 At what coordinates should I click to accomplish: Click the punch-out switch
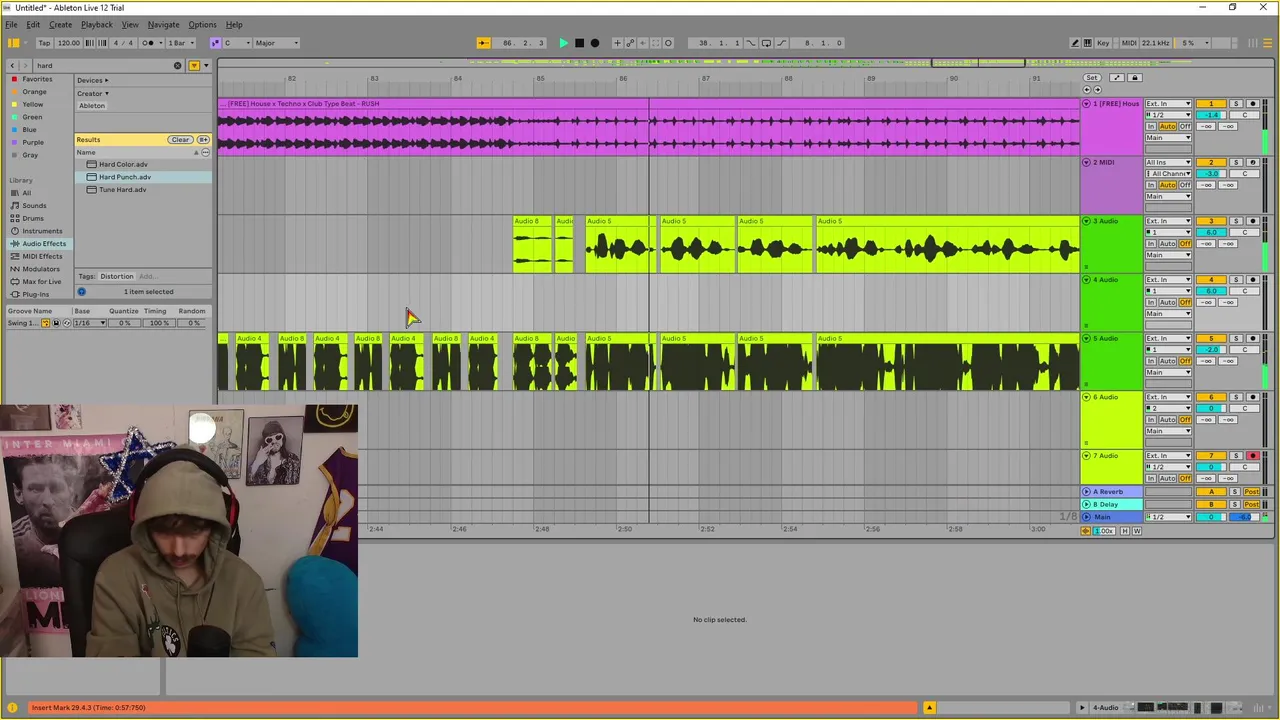click(x=782, y=43)
